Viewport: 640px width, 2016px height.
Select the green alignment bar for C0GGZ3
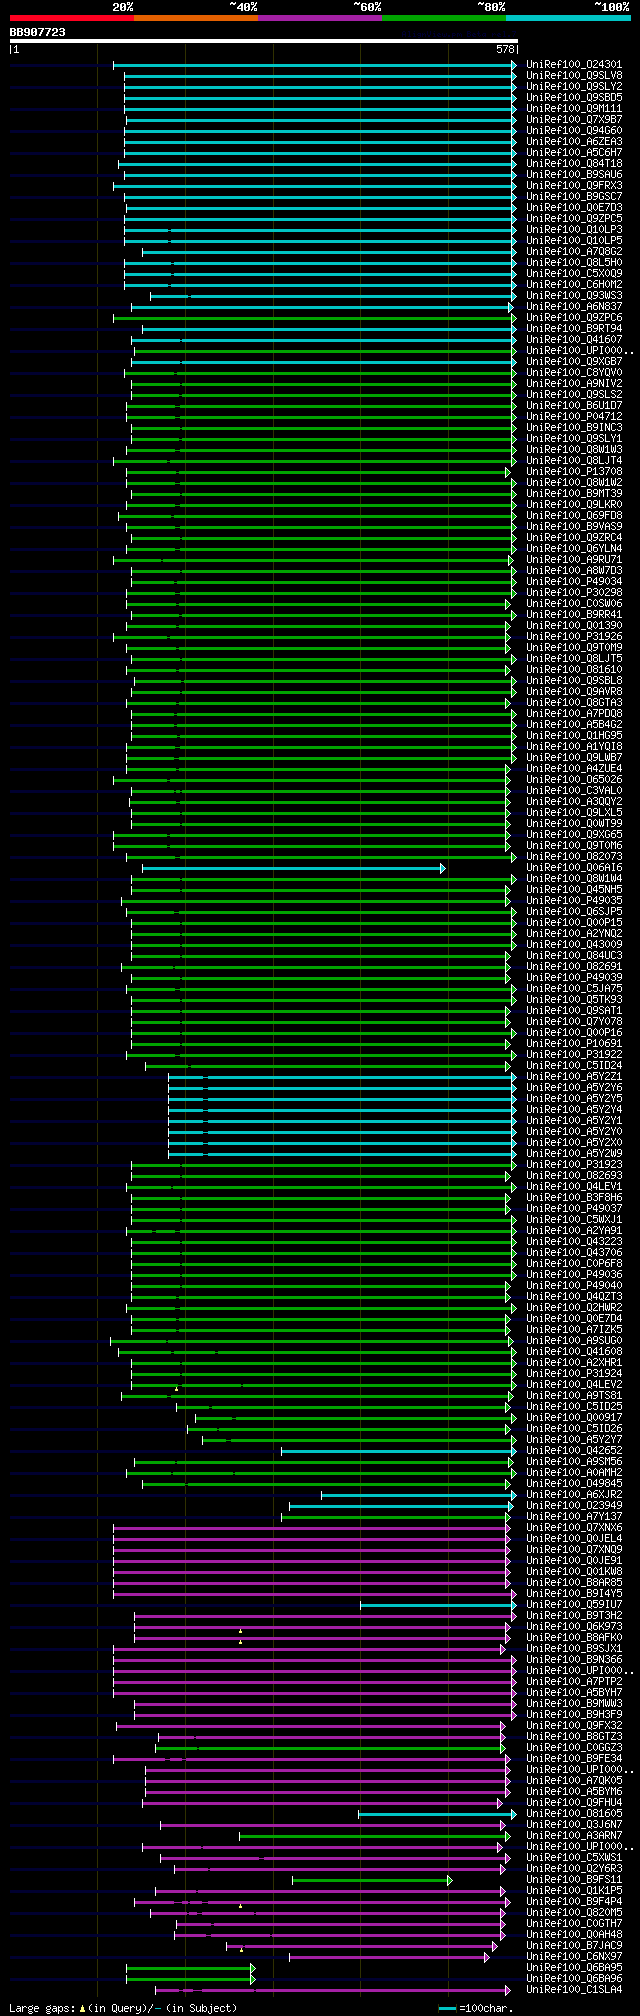[330, 1748]
